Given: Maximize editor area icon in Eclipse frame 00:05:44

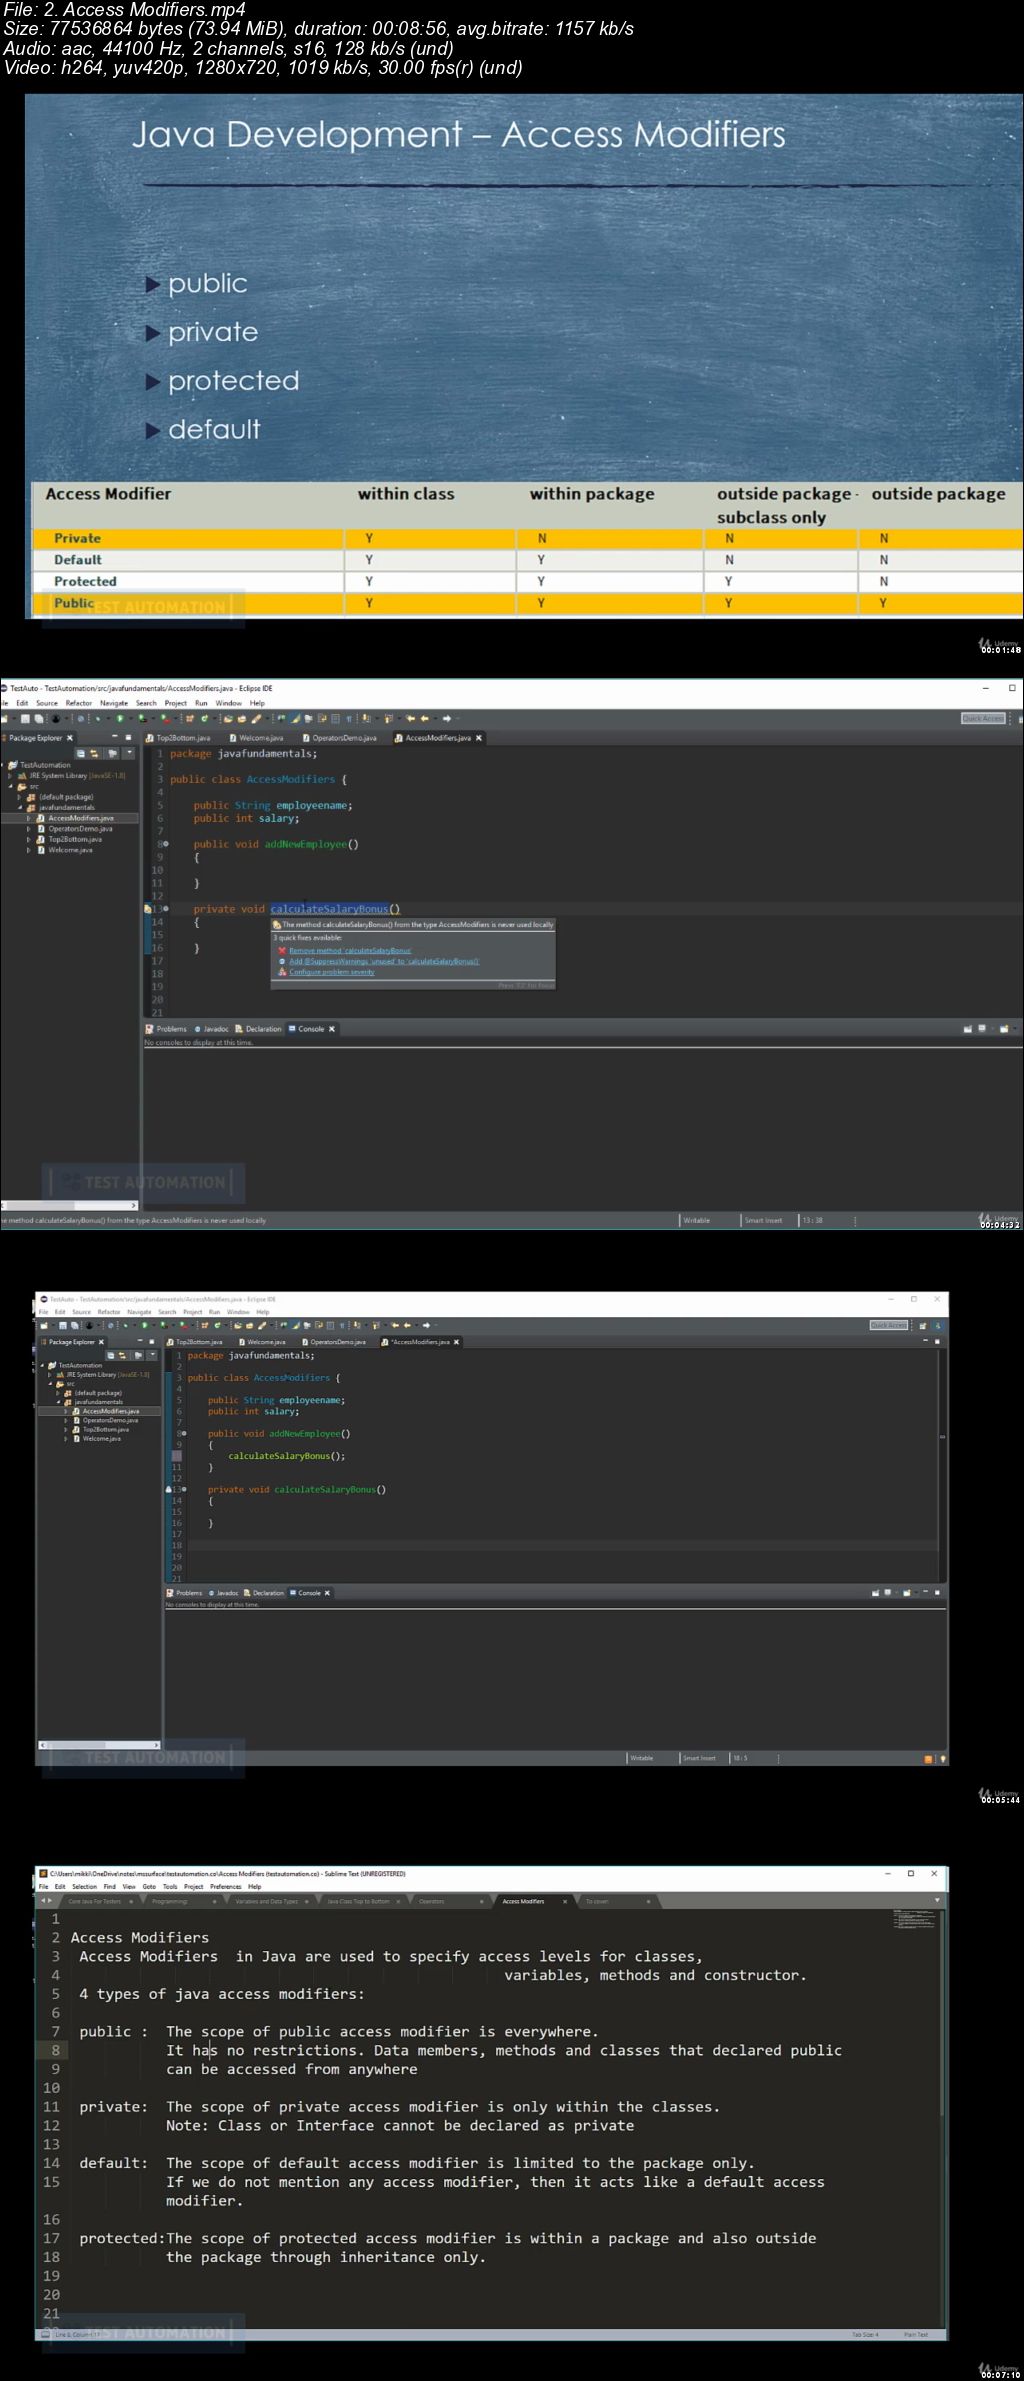Looking at the screenshot, I should pyautogui.click(x=938, y=1341).
